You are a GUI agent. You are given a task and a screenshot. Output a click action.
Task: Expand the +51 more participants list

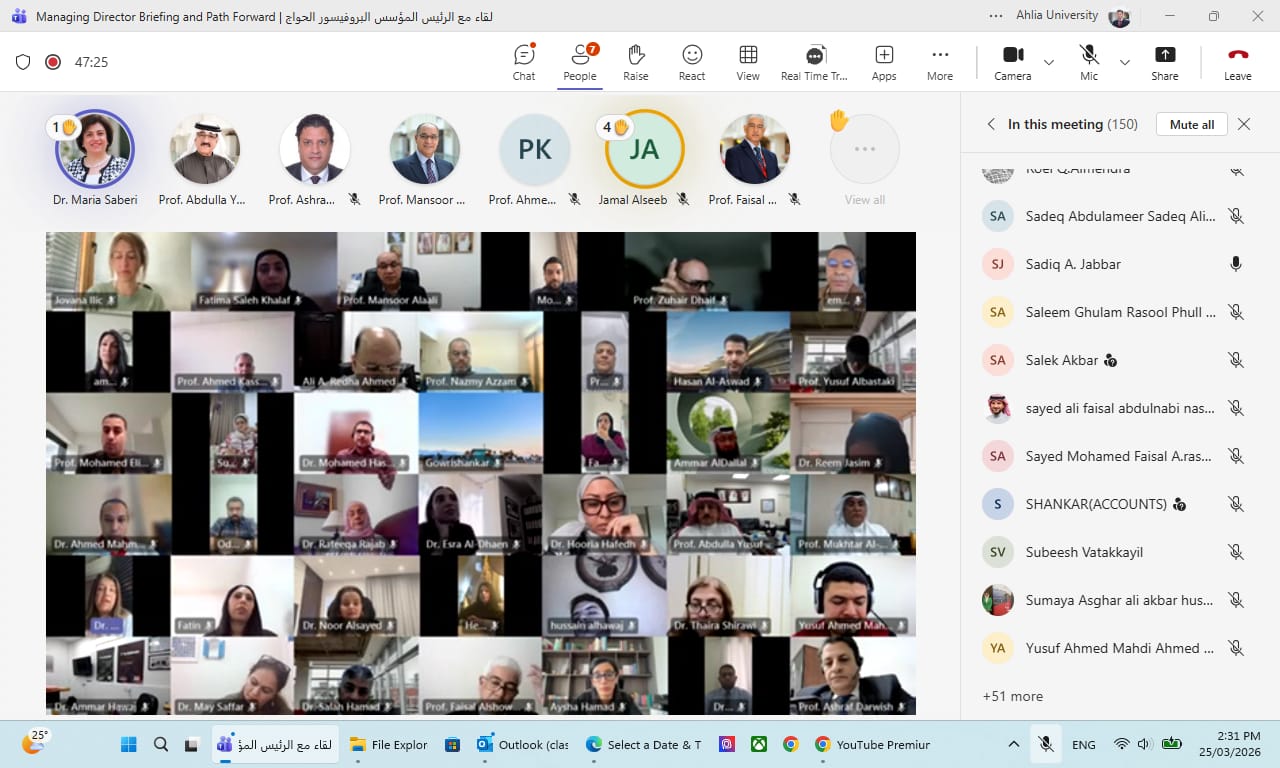pos(1013,696)
